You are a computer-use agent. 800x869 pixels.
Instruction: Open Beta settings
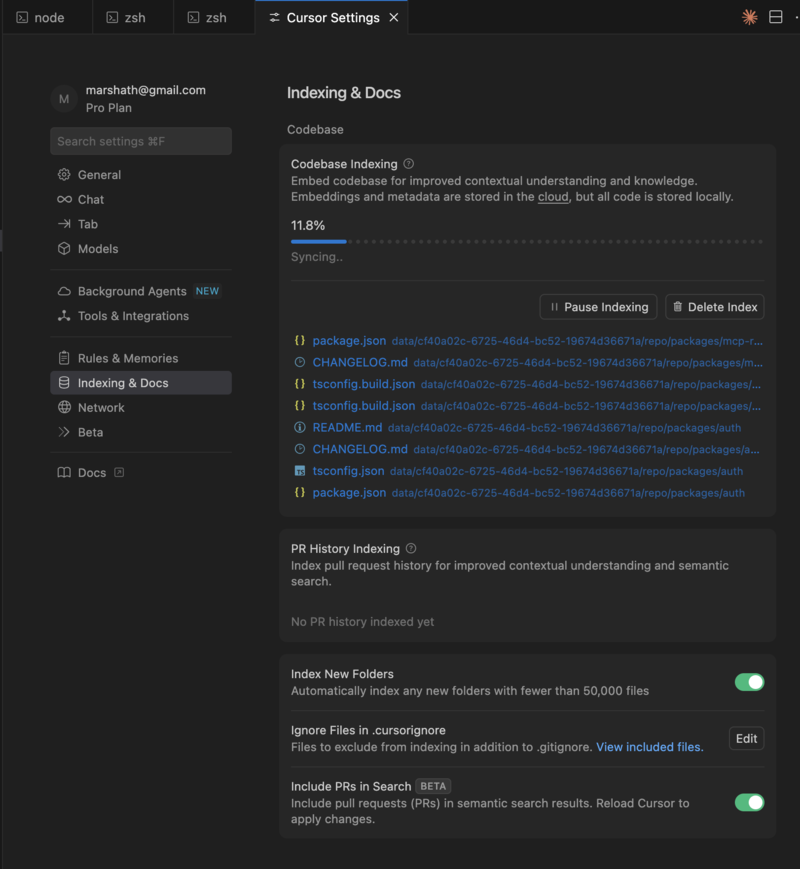141,432
